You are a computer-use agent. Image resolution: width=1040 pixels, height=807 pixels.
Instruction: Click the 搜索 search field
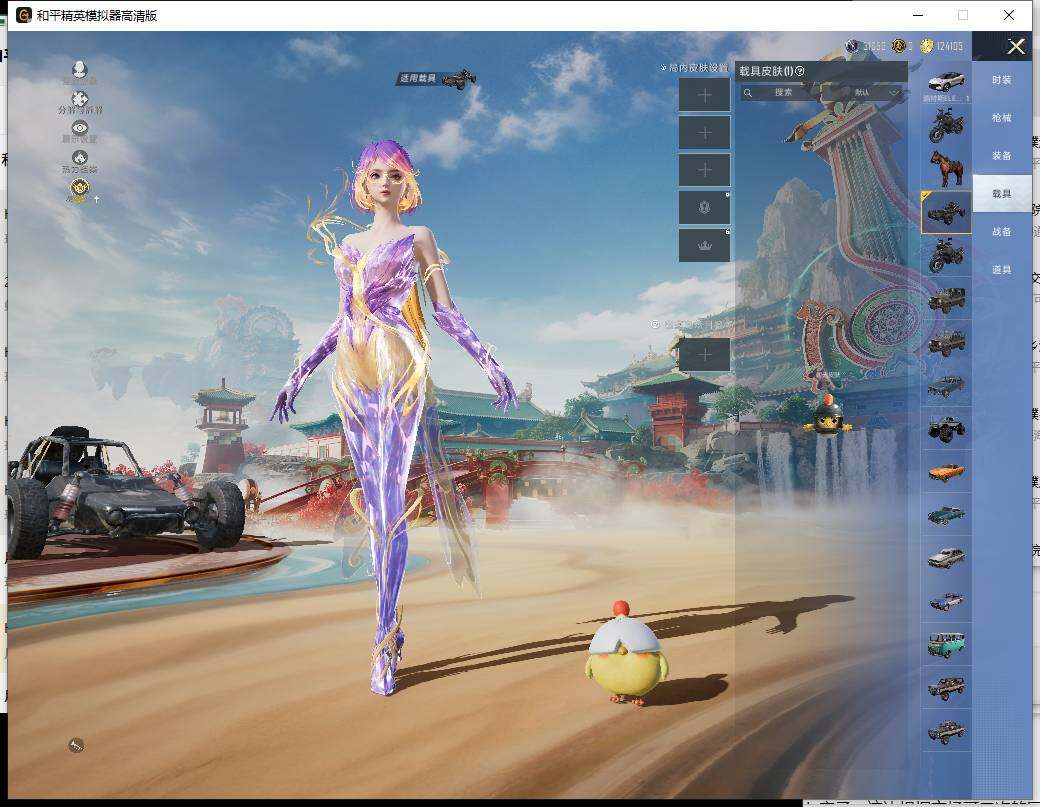coord(790,93)
